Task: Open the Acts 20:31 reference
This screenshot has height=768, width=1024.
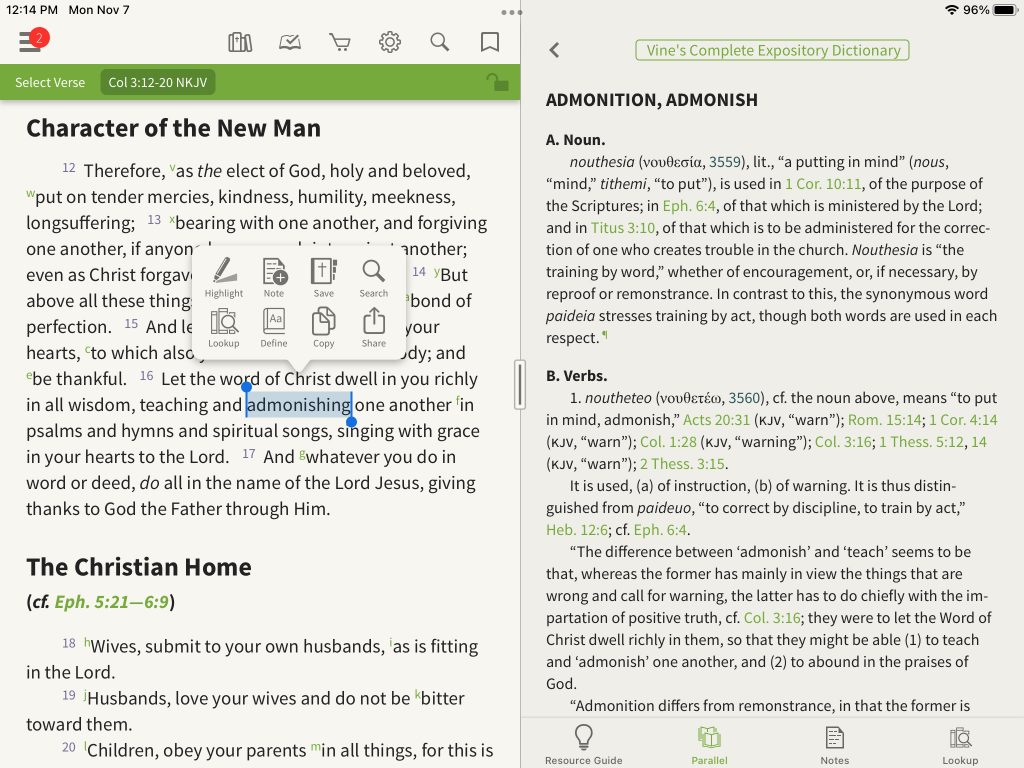Action: [716, 420]
